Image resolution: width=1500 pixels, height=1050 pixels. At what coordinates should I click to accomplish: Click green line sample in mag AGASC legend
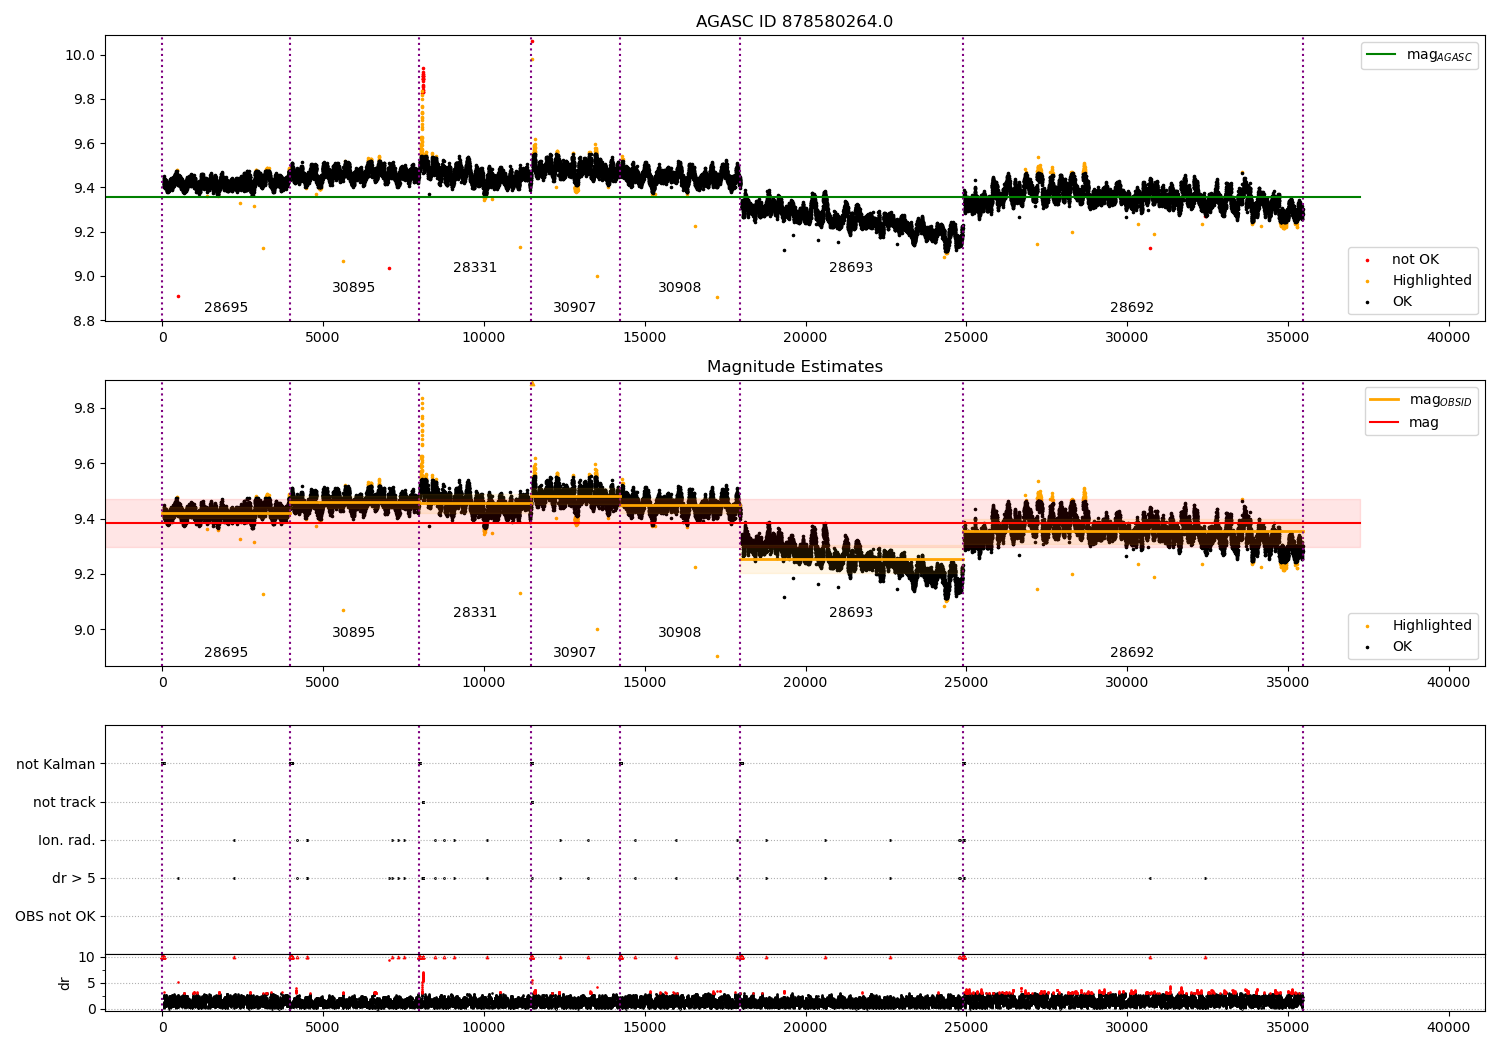click(1382, 55)
